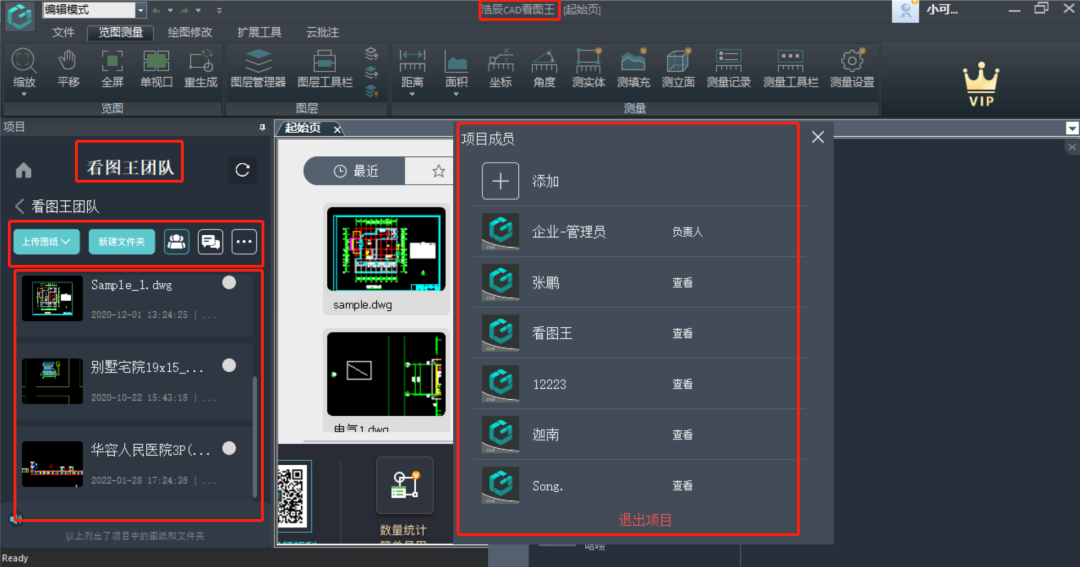This screenshot has width=1080, height=567.
Task: Select the 坐标 coordinate tool
Action: 500,67
